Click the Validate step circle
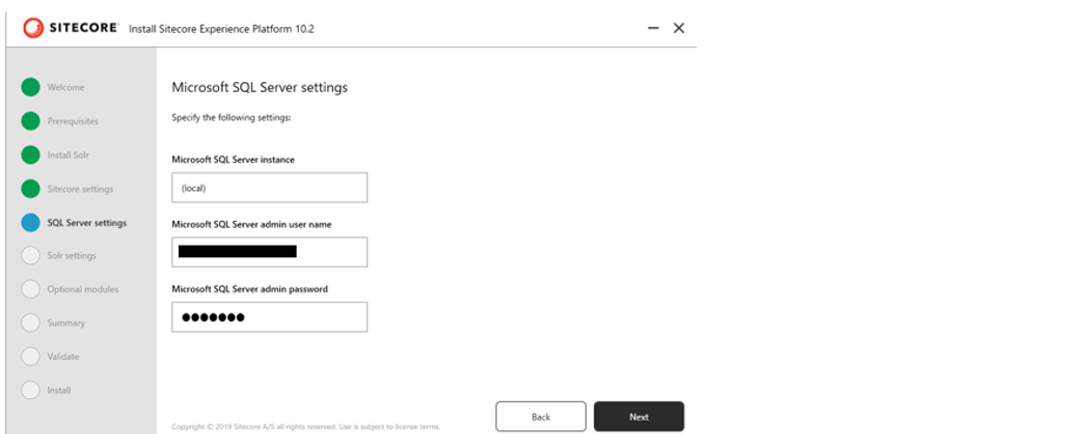The width and height of the screenshot is (1075, 434). click(31, 357)
